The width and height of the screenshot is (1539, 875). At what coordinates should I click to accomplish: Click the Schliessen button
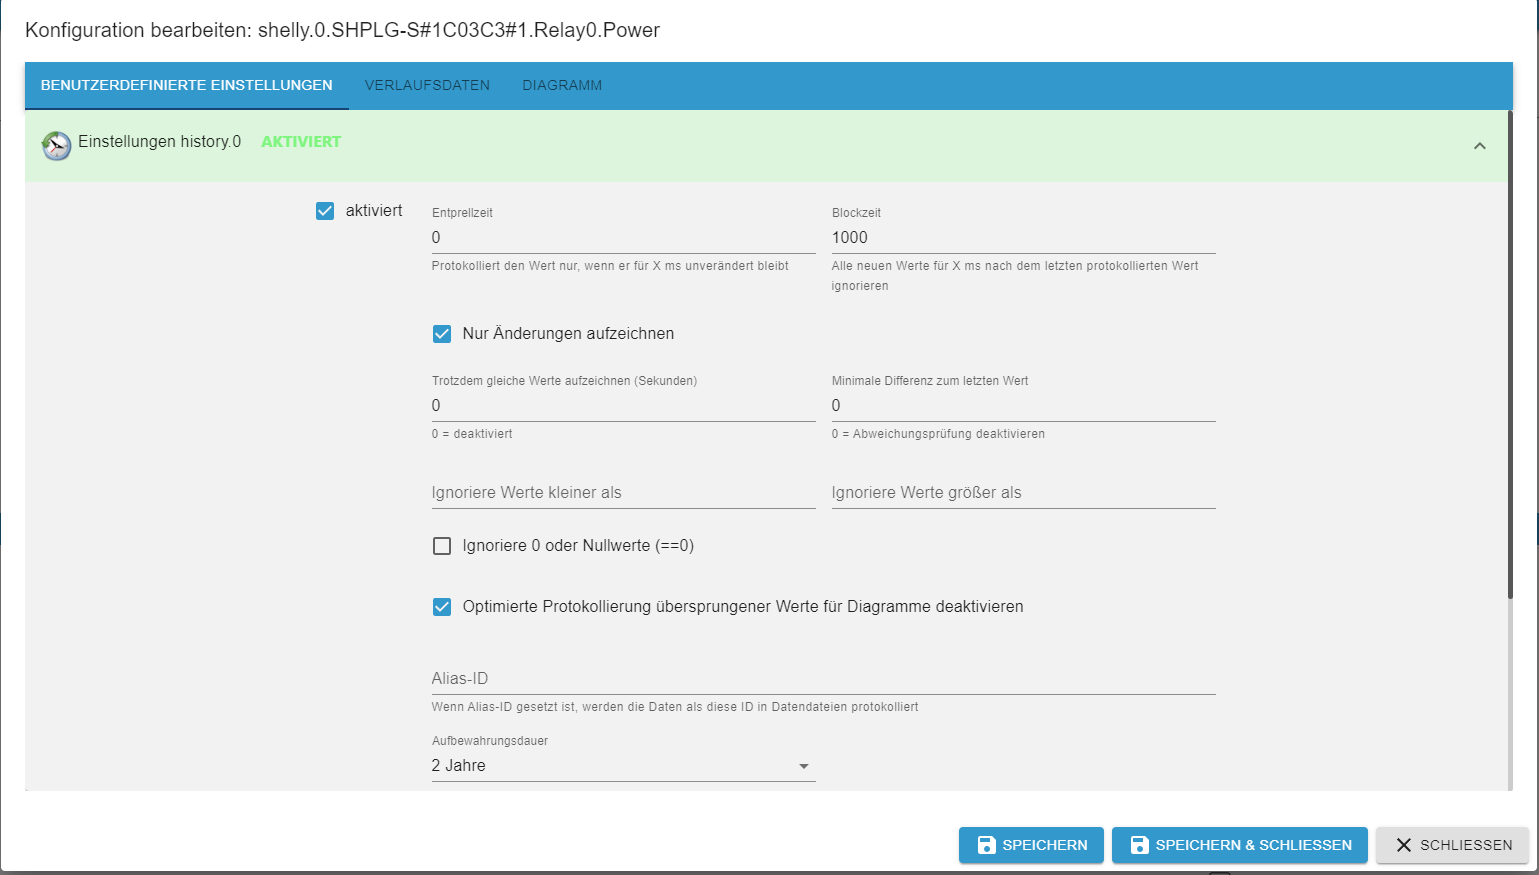pyautogui.click(x=1452, y=845)
